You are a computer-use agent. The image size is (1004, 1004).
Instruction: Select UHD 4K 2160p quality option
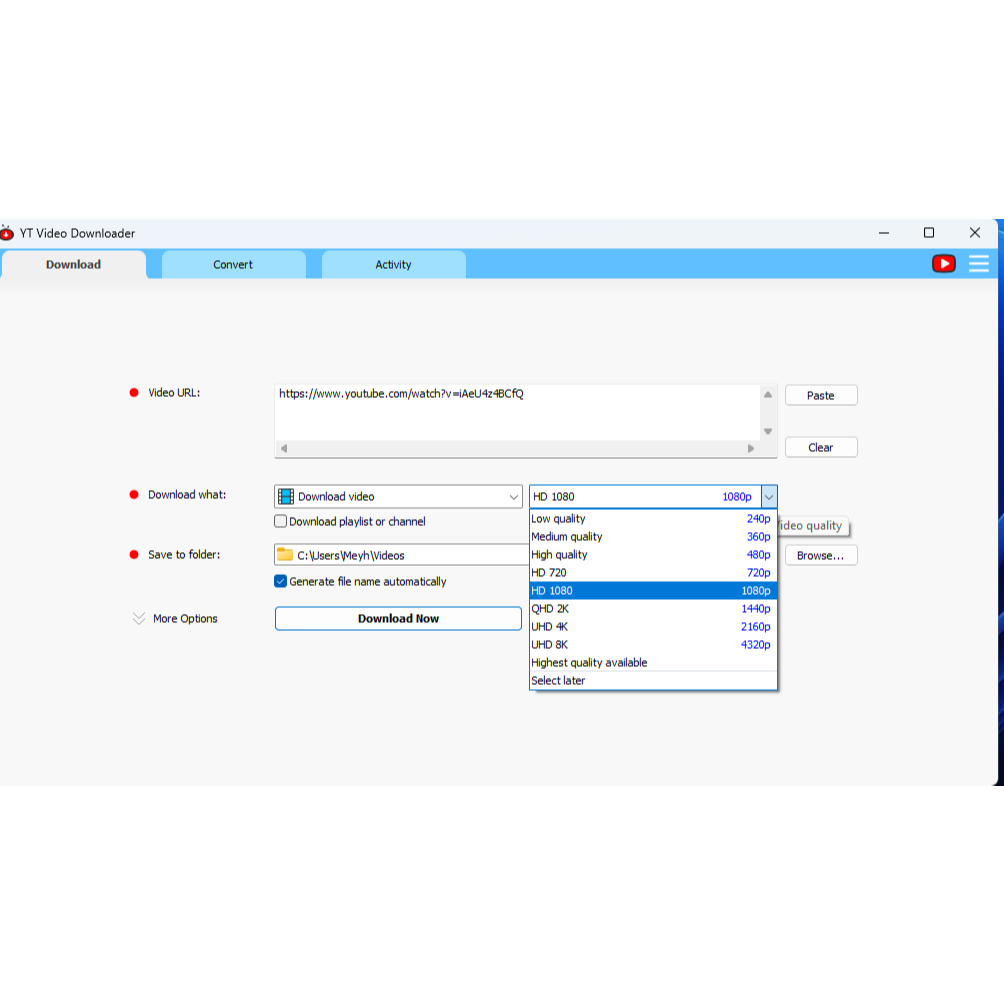pos(652,627)
